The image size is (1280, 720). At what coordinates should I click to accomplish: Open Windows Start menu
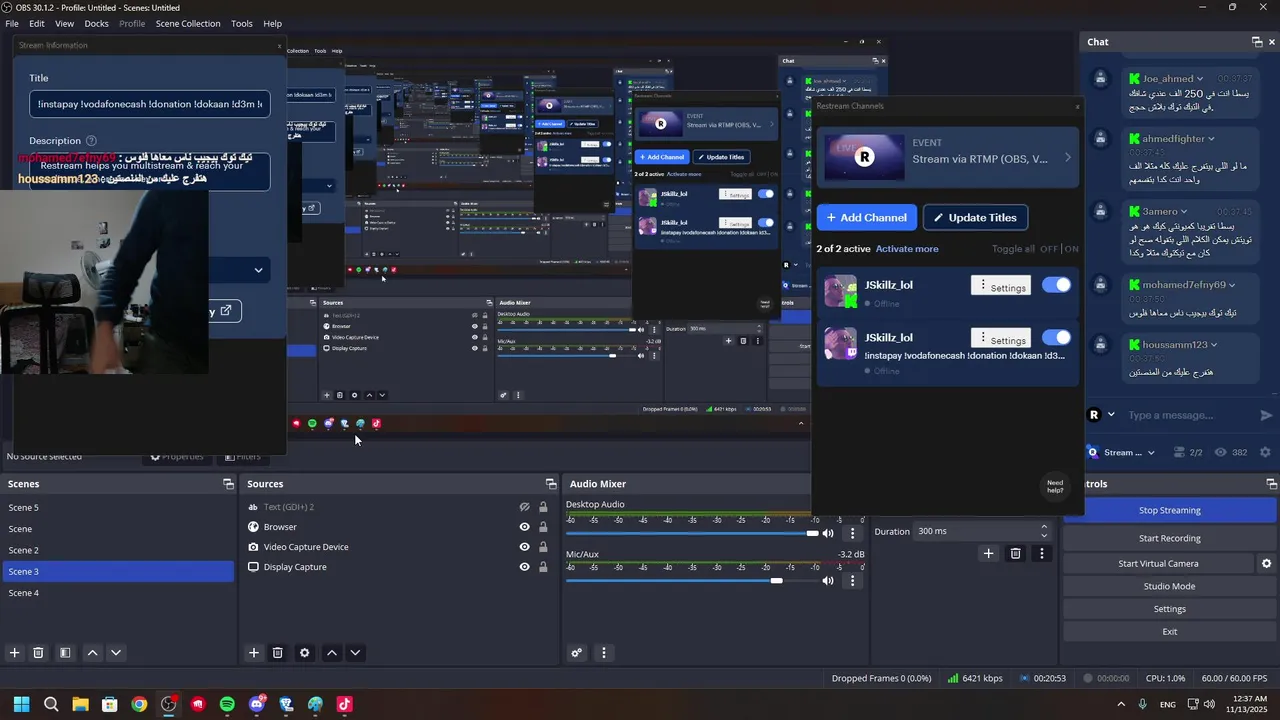(x=21, y=704)
